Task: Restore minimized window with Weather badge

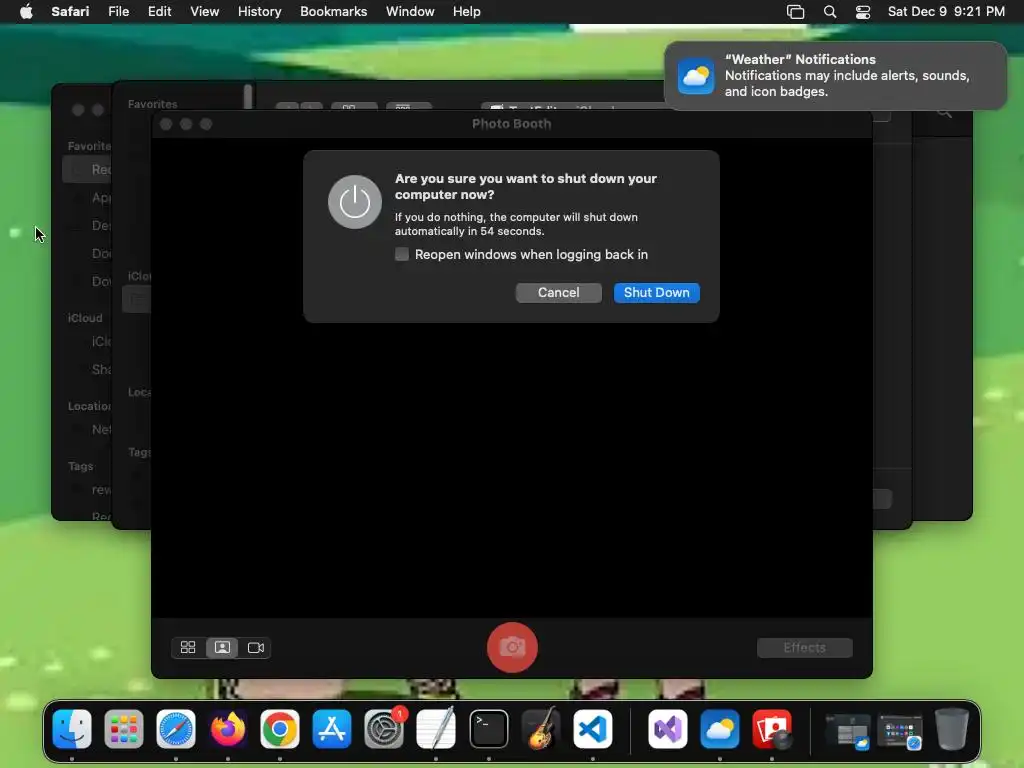Action: coord(848,731)
